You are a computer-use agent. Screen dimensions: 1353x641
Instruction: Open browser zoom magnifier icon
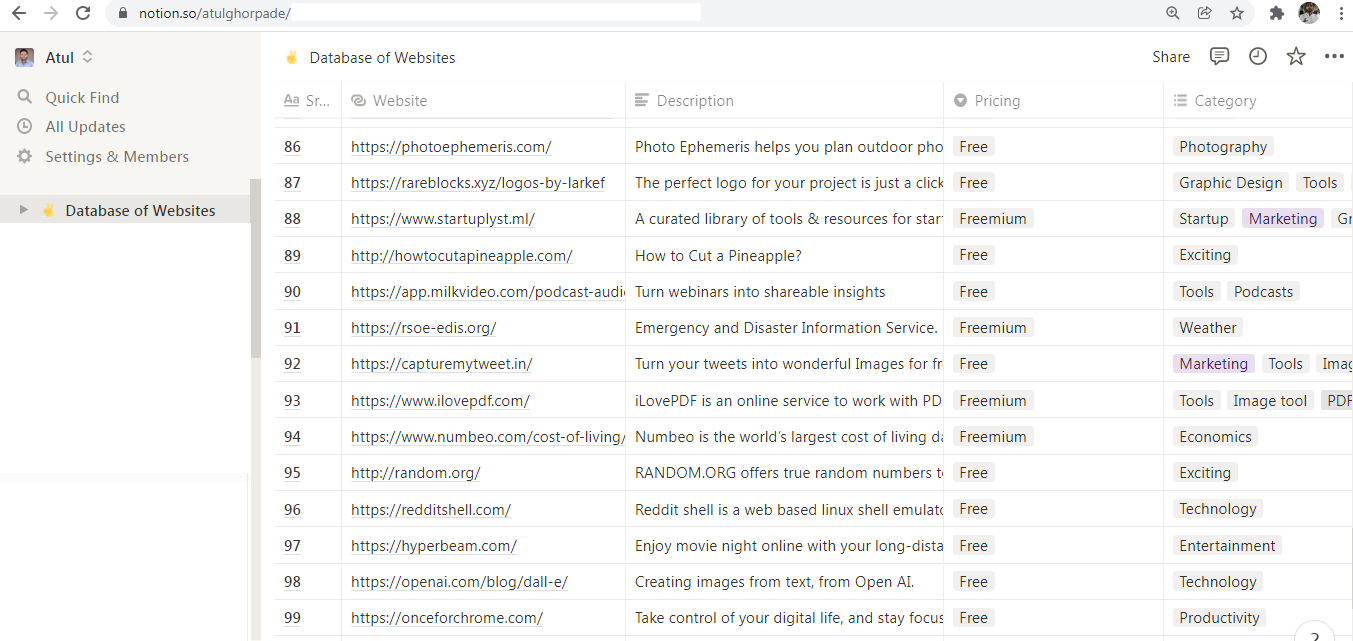tap(1173, 13)
